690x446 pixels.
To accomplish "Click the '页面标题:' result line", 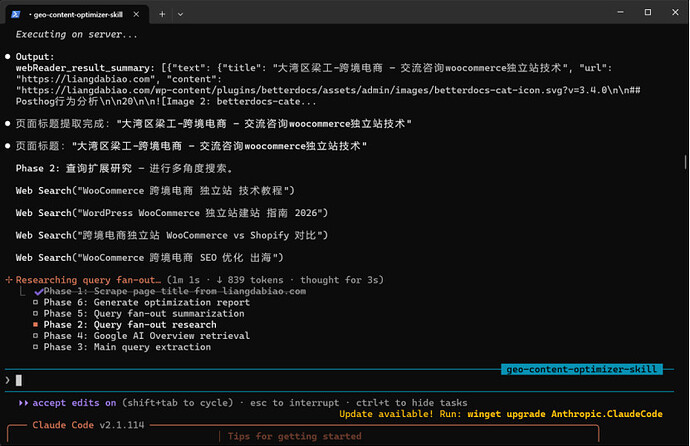I will pyautogui.click(x=191, y=146).
